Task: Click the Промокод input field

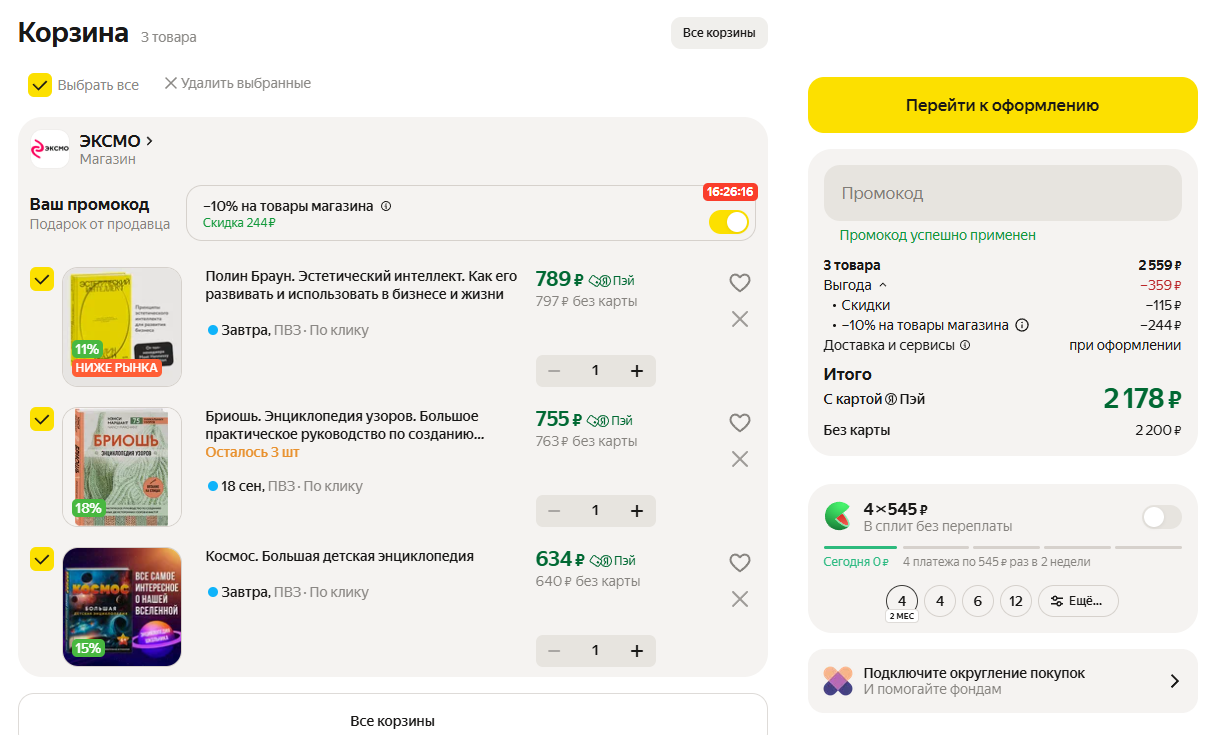Action: [x=1002, y=193]
